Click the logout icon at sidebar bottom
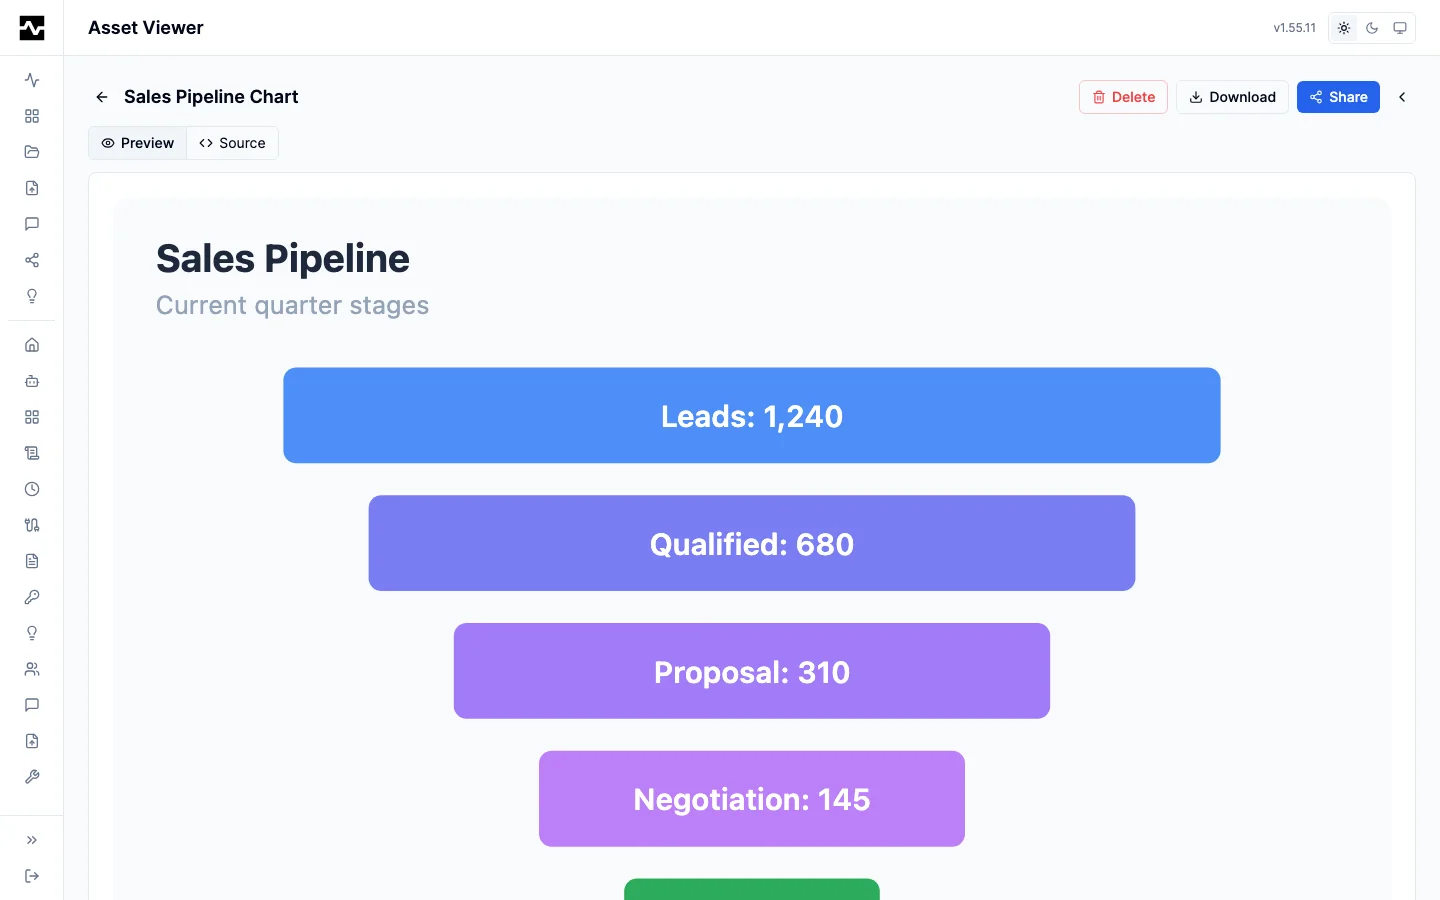This screenshot has width=1440, height=900. [32, 876]
